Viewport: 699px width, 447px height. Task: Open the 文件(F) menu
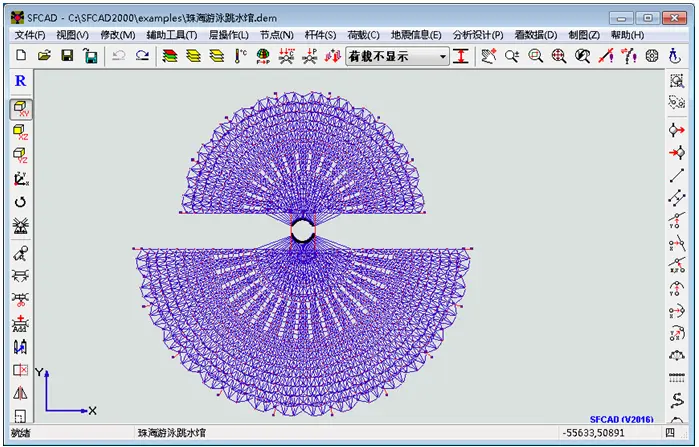[x=30, y=35]
